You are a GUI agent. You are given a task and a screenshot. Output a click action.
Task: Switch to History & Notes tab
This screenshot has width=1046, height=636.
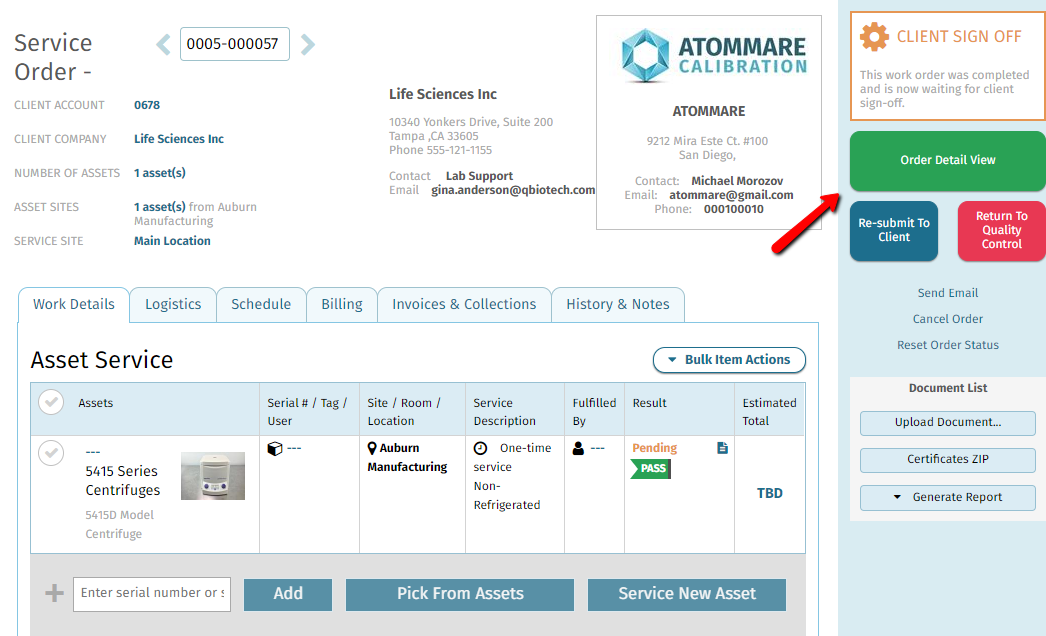(x=618, y=304)
